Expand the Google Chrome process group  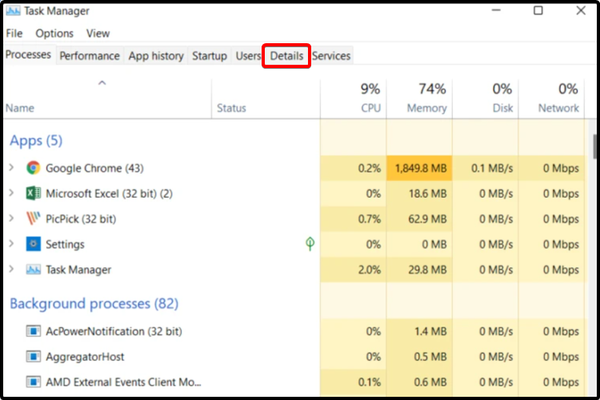11,168
